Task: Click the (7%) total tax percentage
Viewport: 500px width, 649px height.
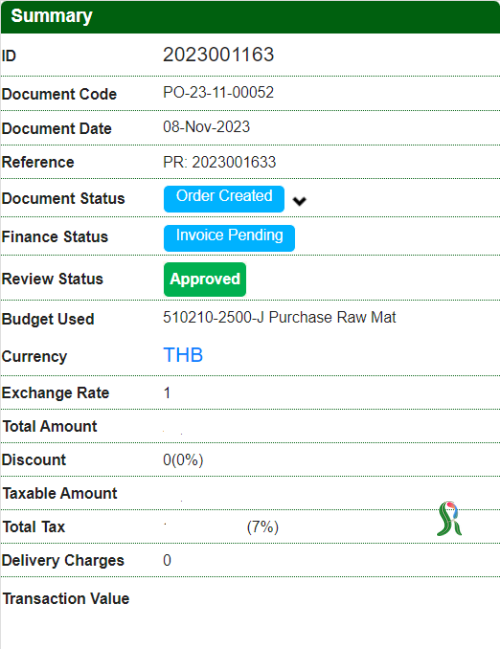Action: tap(263, 527)
